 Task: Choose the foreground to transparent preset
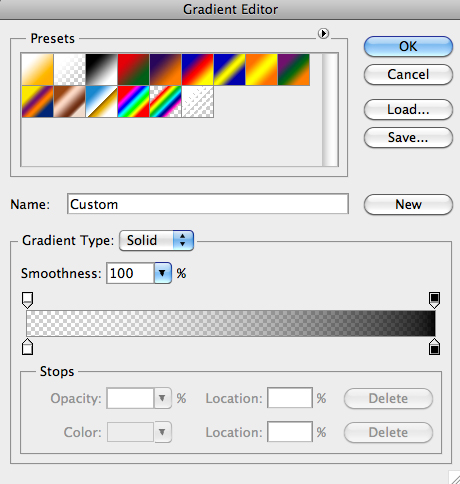(x=69, y=69)
